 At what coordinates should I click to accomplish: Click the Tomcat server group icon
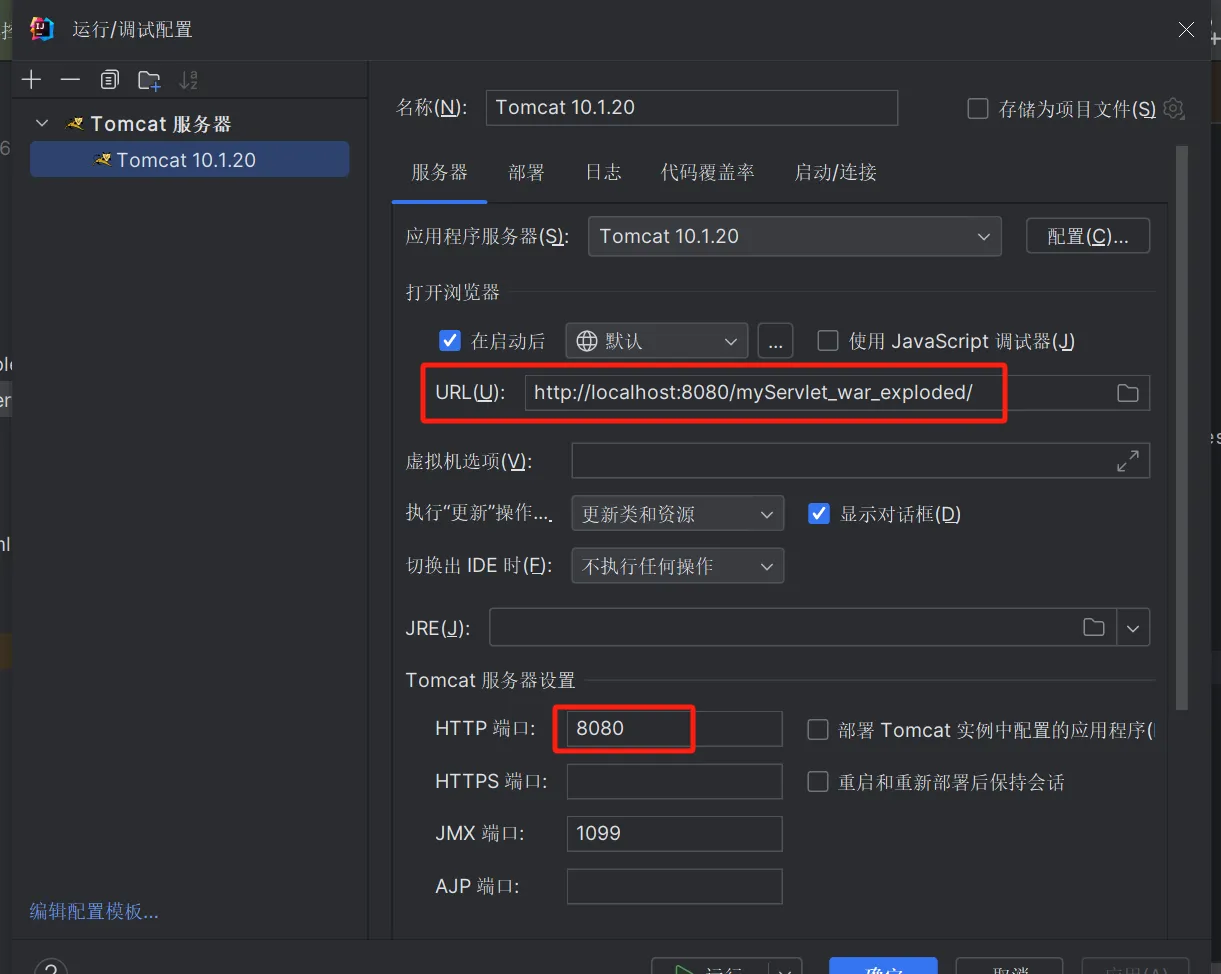(x=74, y=124)
